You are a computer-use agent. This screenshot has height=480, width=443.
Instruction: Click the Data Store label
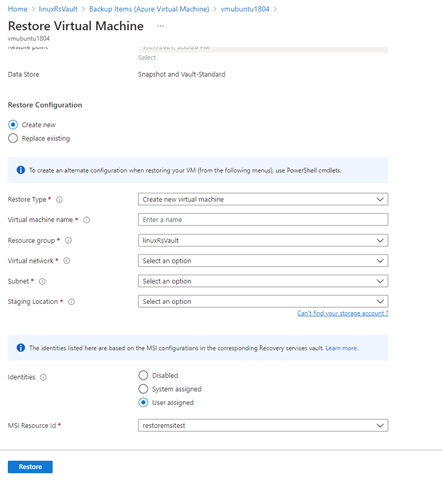click(23, 74)
